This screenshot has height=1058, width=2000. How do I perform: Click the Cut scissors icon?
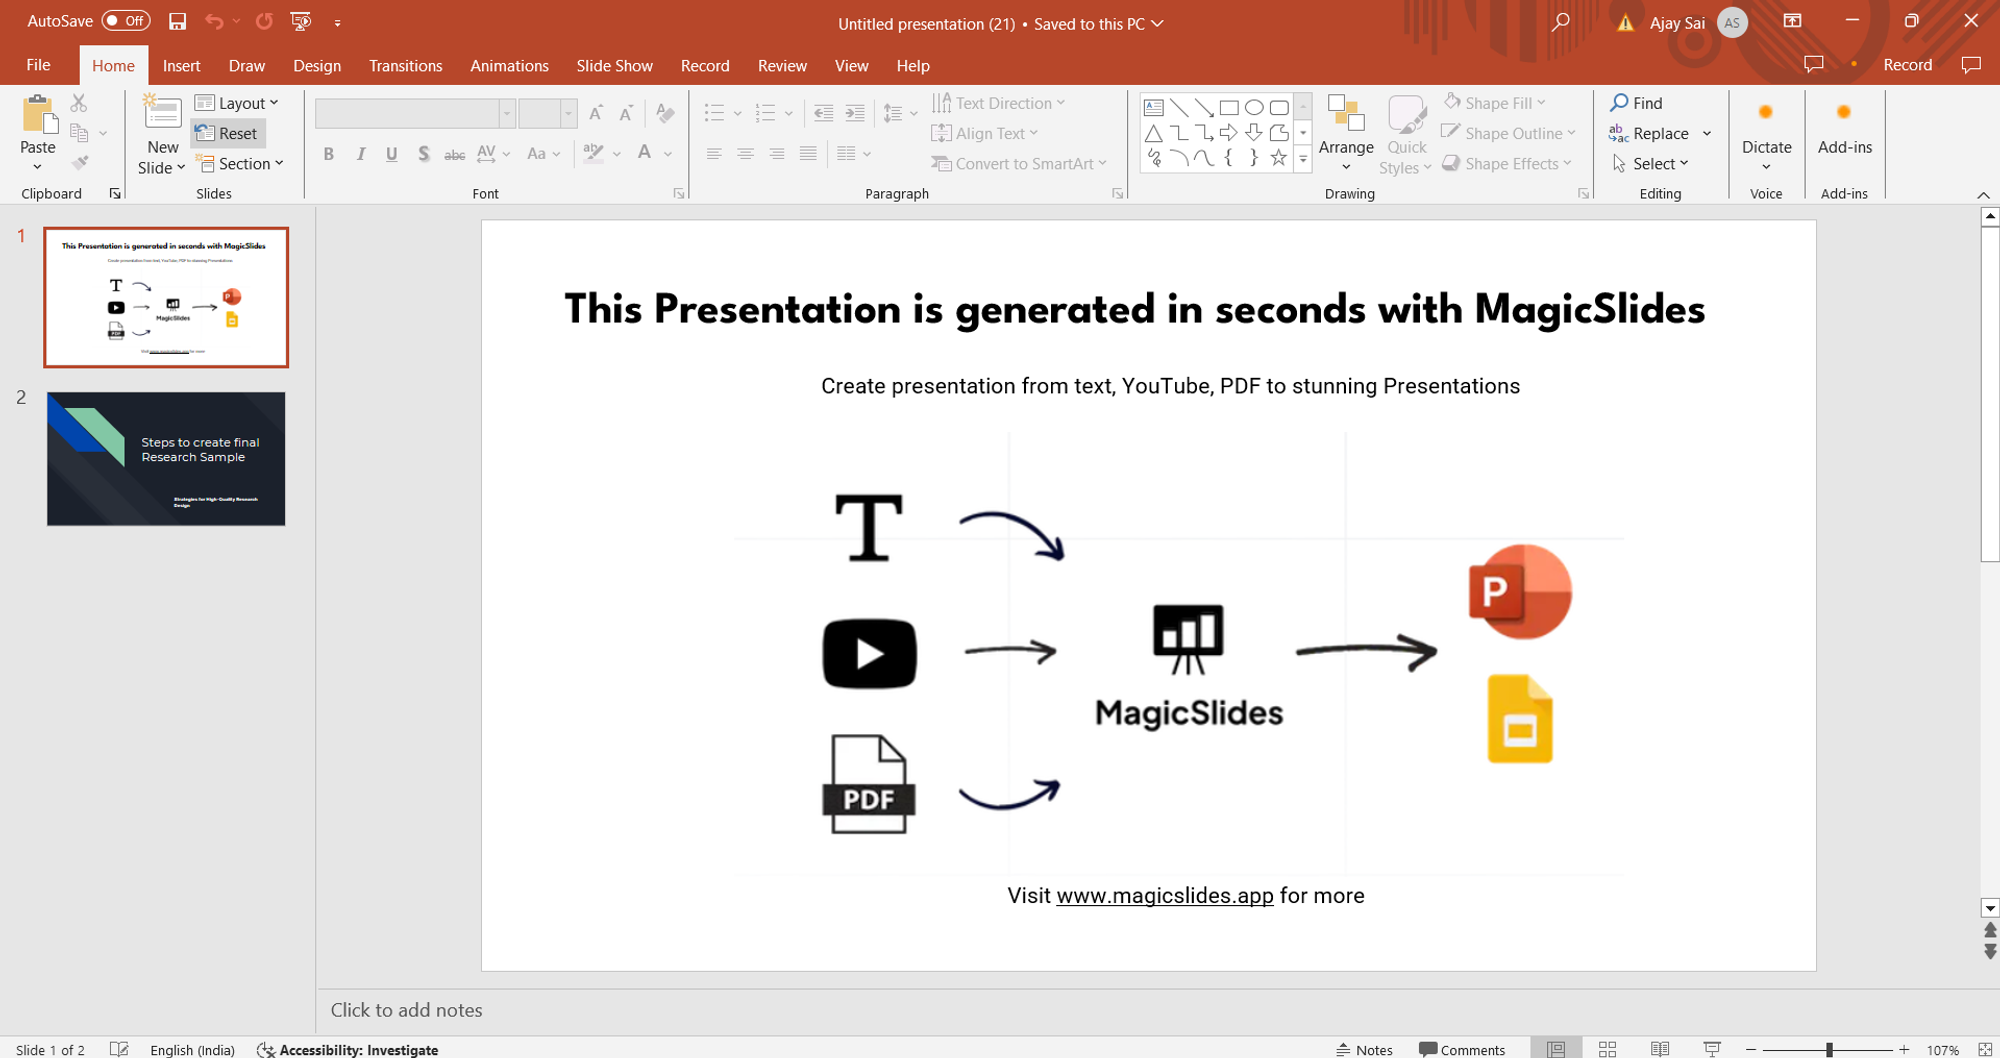click(79, 102)
